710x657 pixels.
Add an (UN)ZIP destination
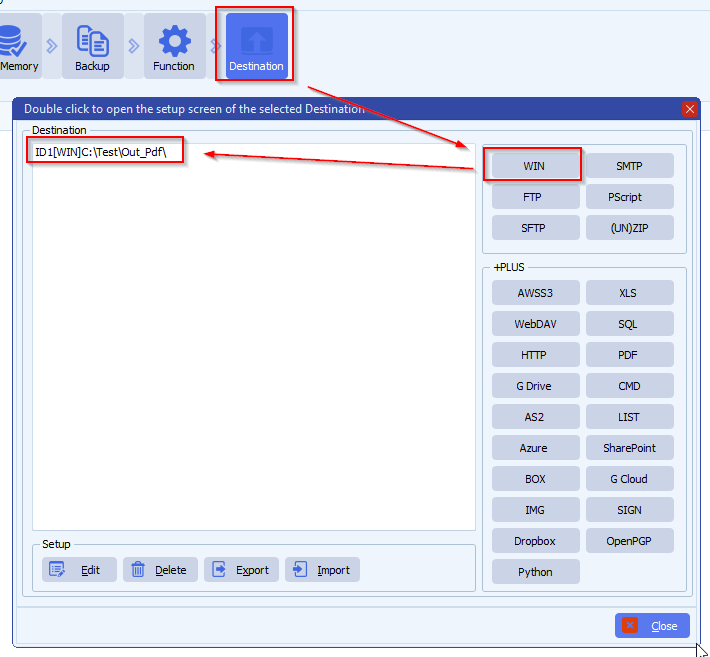click(629, 228)
